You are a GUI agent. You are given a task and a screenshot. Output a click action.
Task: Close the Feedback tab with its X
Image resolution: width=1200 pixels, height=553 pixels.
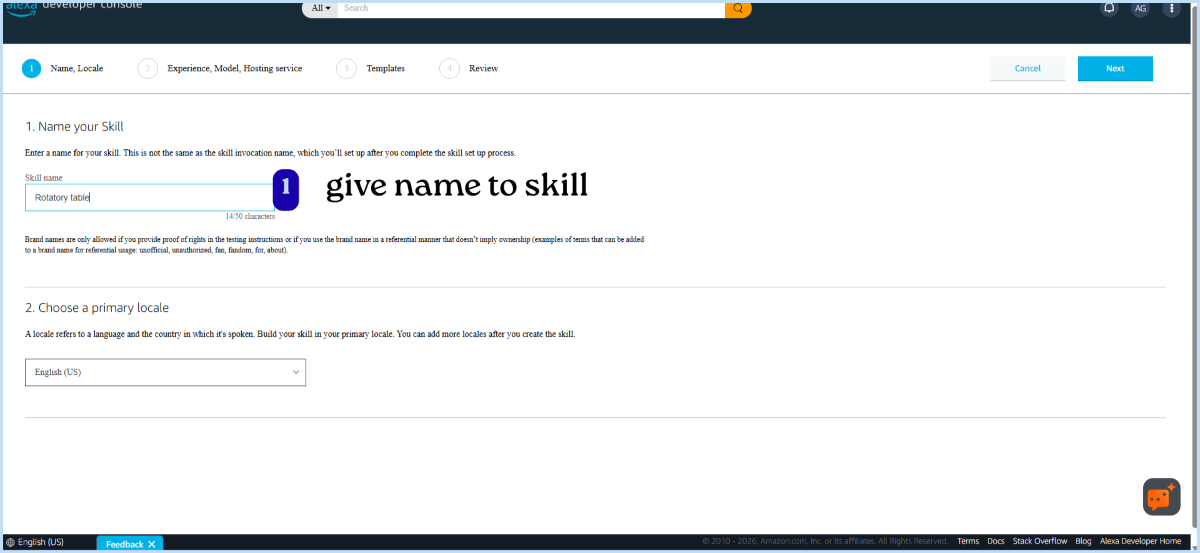(151, 544)
